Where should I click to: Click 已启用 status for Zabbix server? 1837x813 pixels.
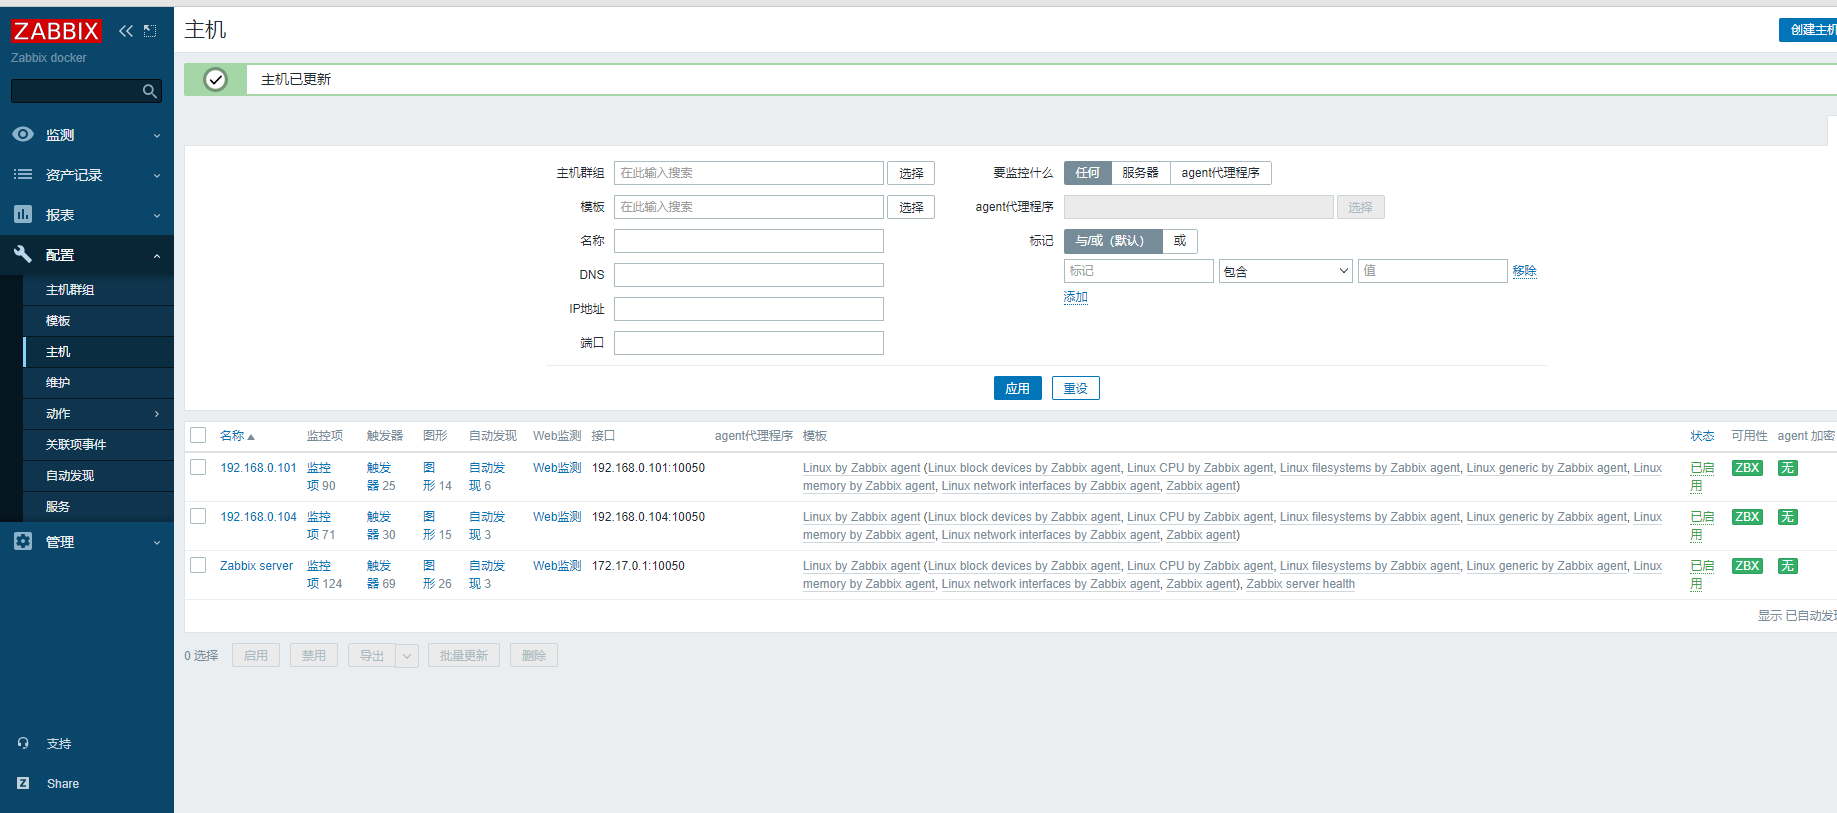point(1702,575)
